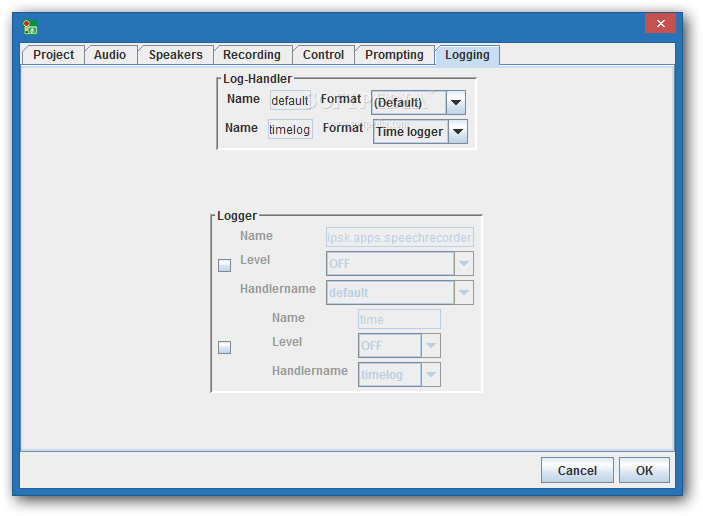Open the Audio tab
Screen dimensions: 703x516
click(110, 55)
